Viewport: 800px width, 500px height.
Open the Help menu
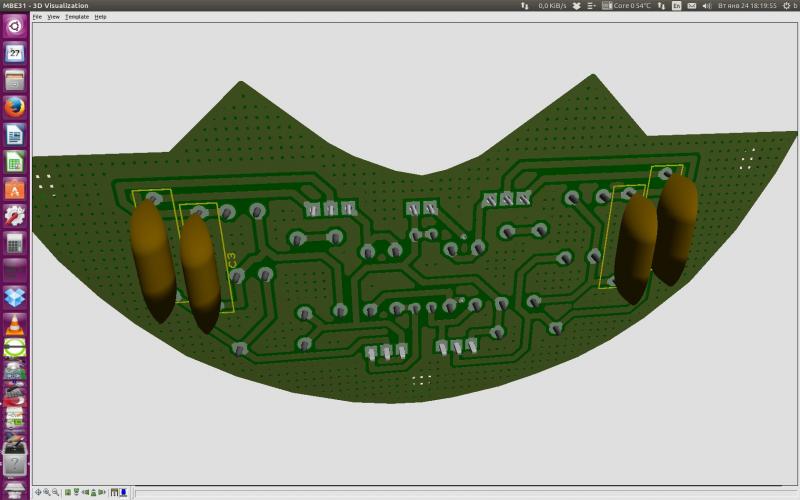[x=100, y=17]
